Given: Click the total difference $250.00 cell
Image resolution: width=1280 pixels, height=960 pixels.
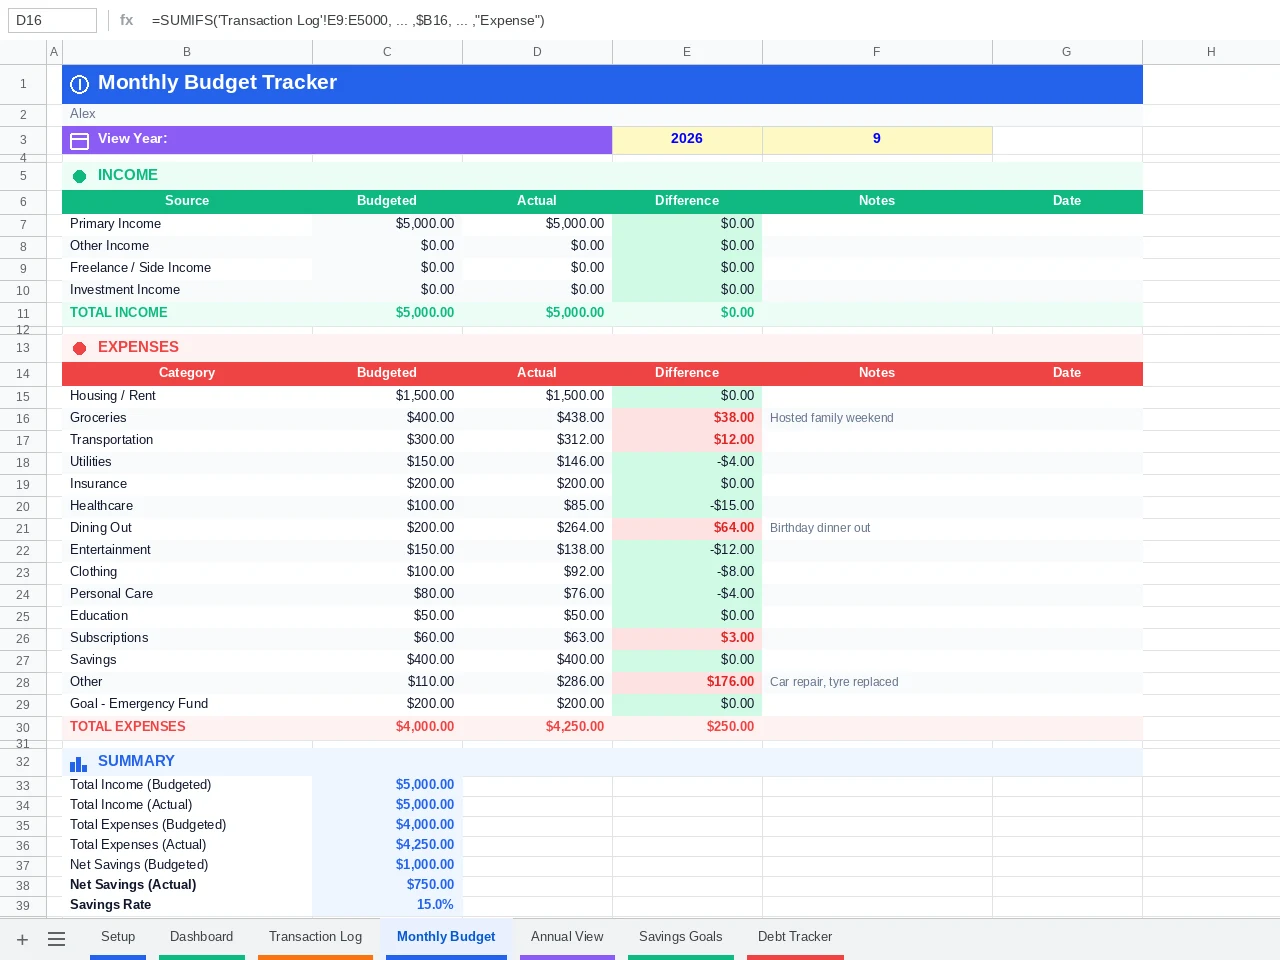Looking at the screenshot, I should tap(687, 727).
